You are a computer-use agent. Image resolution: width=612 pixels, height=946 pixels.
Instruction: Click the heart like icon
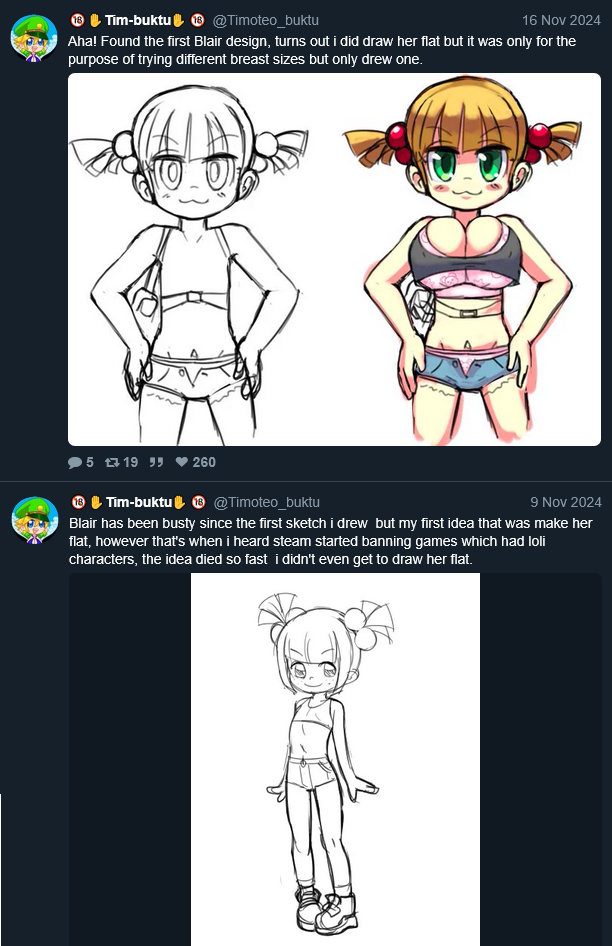pos(182,463)
